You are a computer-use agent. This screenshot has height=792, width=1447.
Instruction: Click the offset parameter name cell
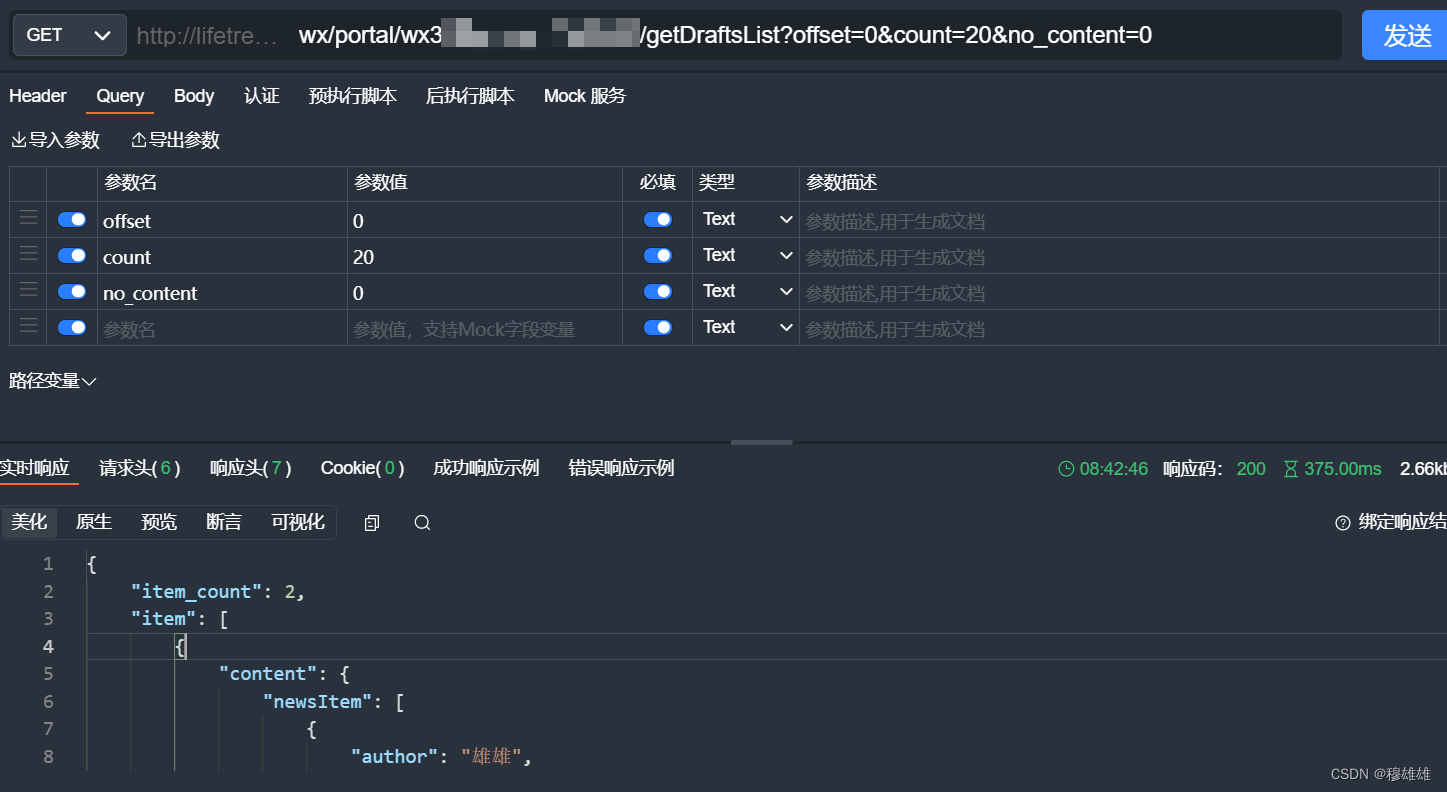click(222, 220)
